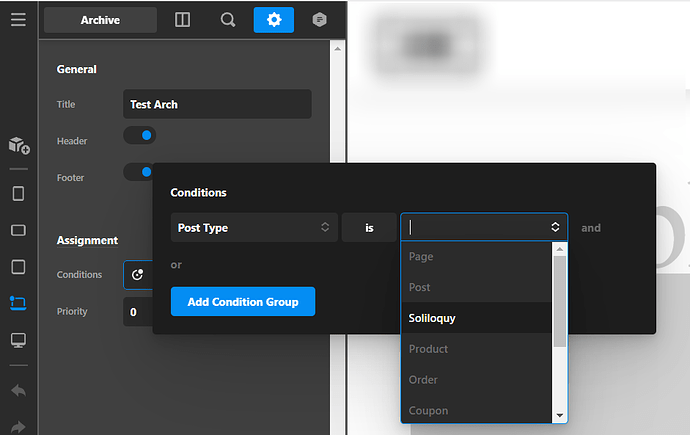690x435 pixels.
Task: Click the value dropdown arrows
Action: [x=555, y=228]
